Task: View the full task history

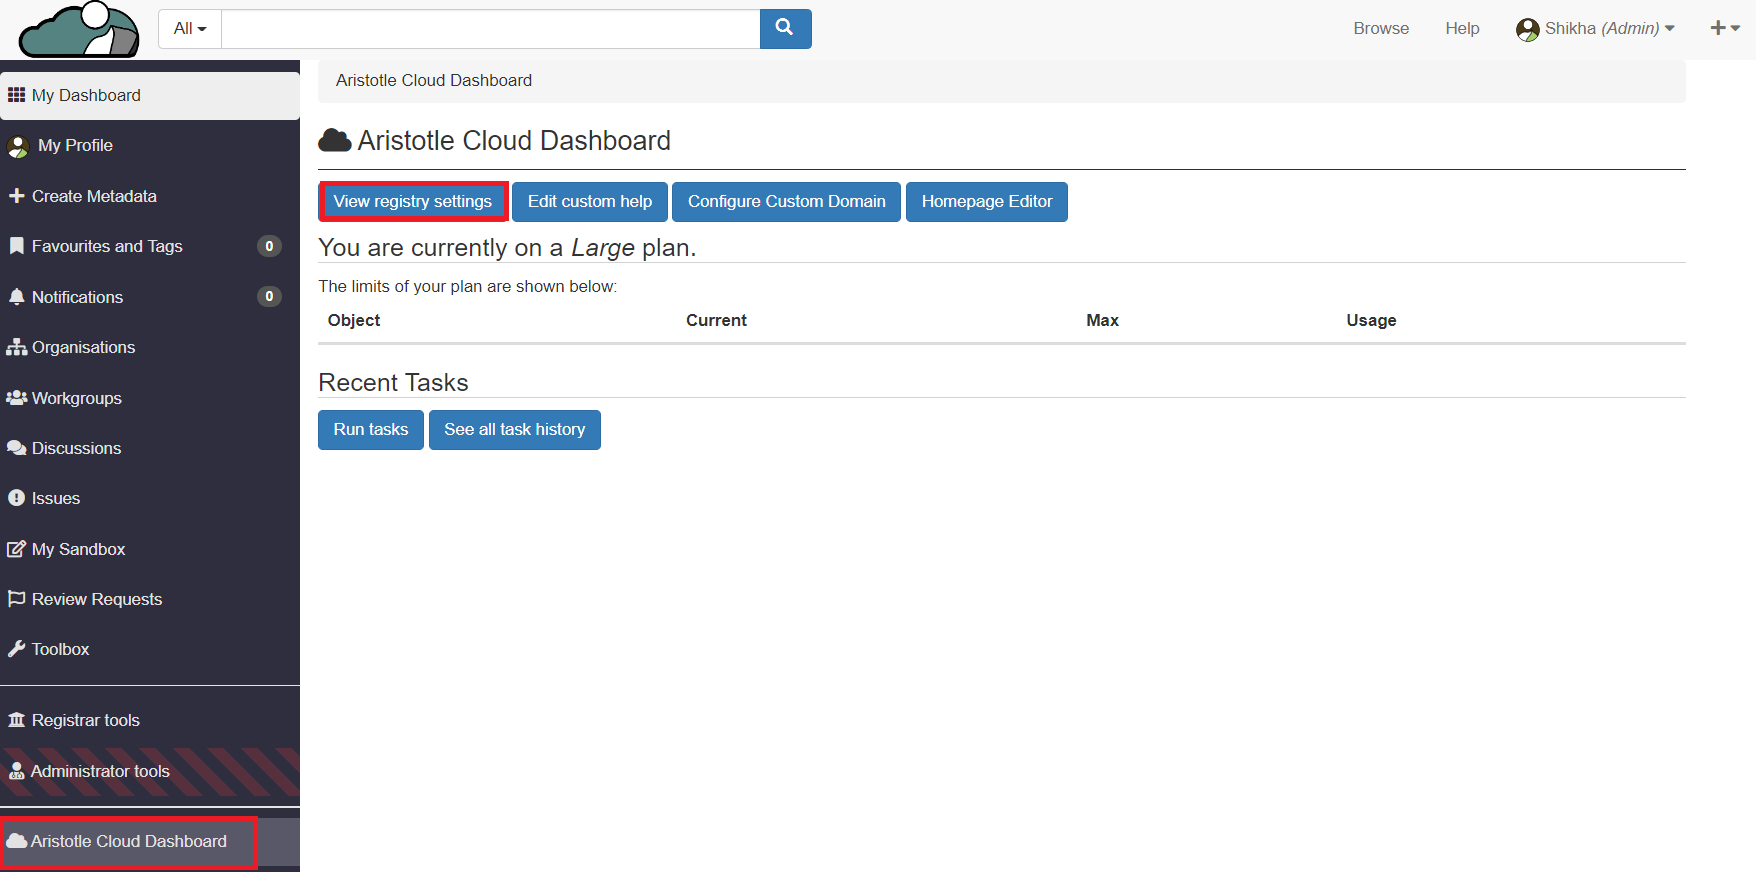Action: (x=514, y=430)
